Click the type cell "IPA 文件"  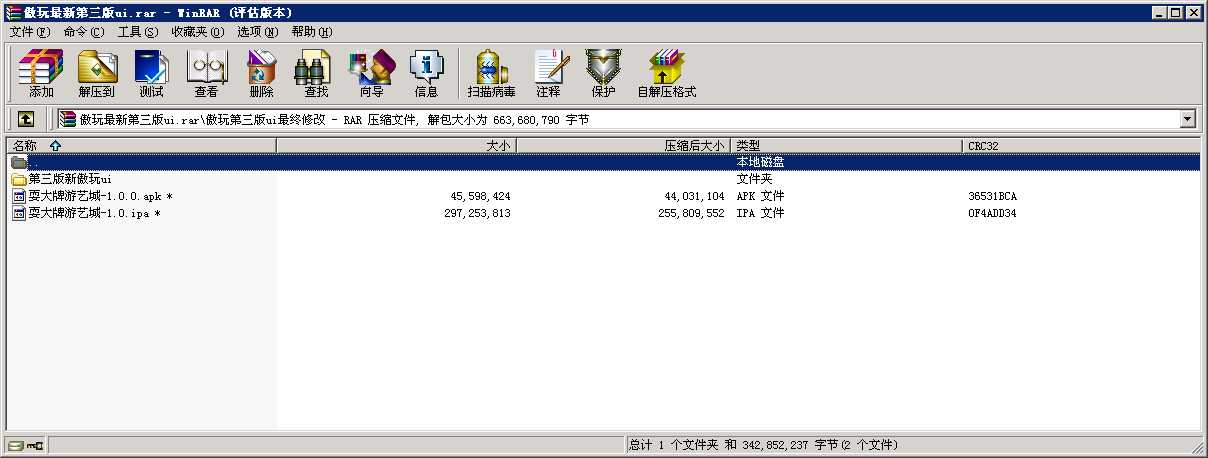760,213
